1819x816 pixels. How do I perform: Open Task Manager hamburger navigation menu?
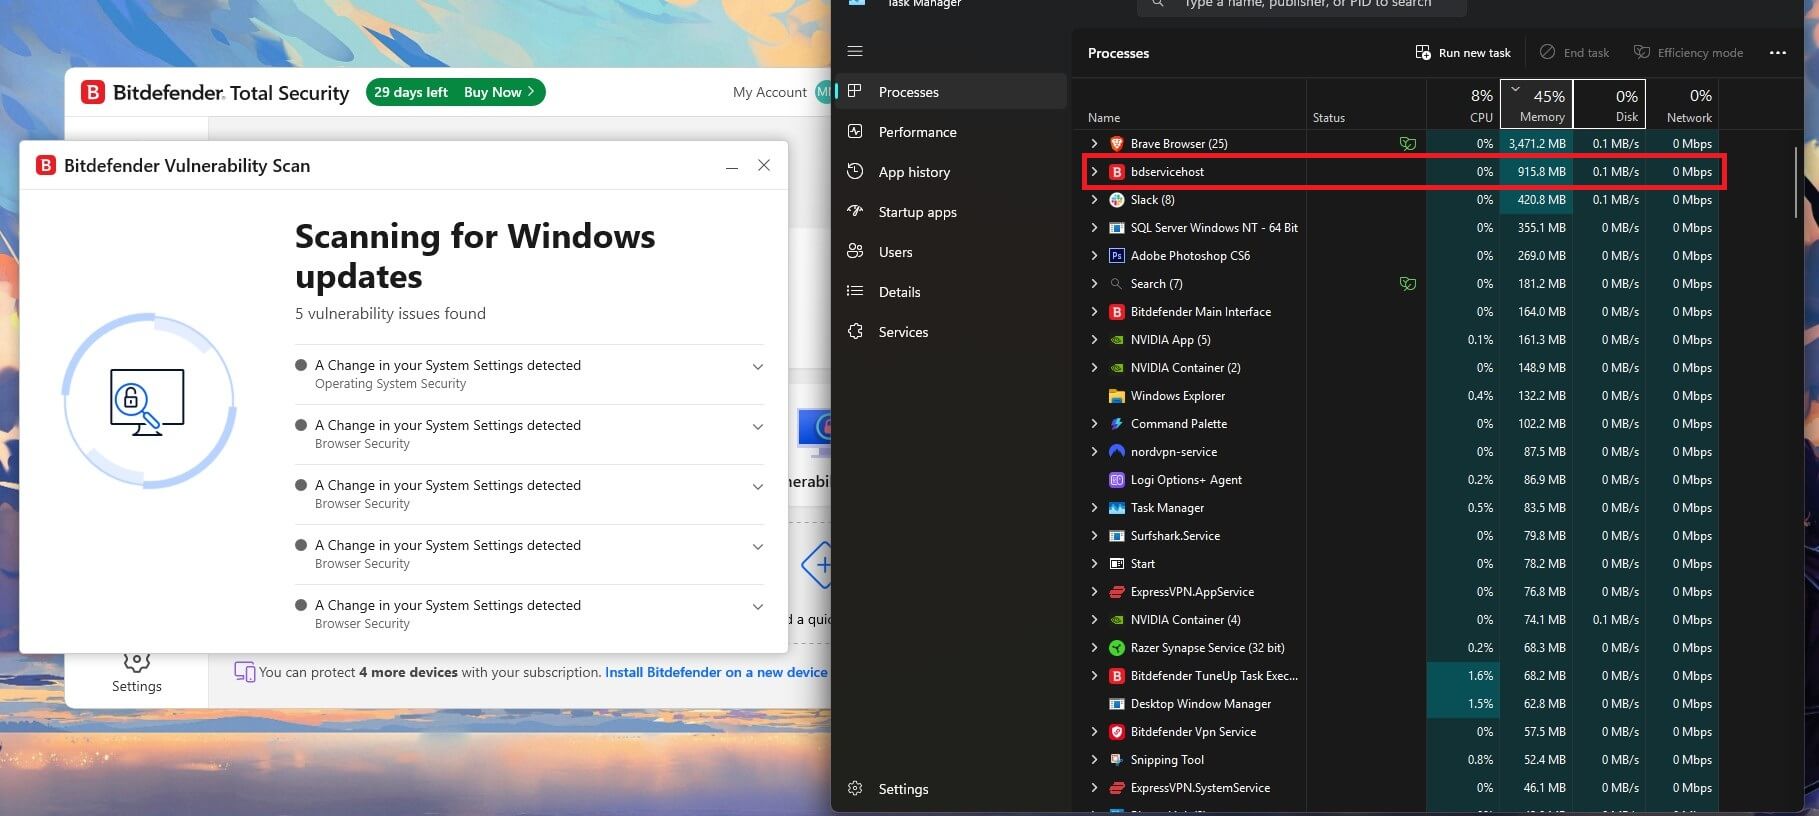855,52
